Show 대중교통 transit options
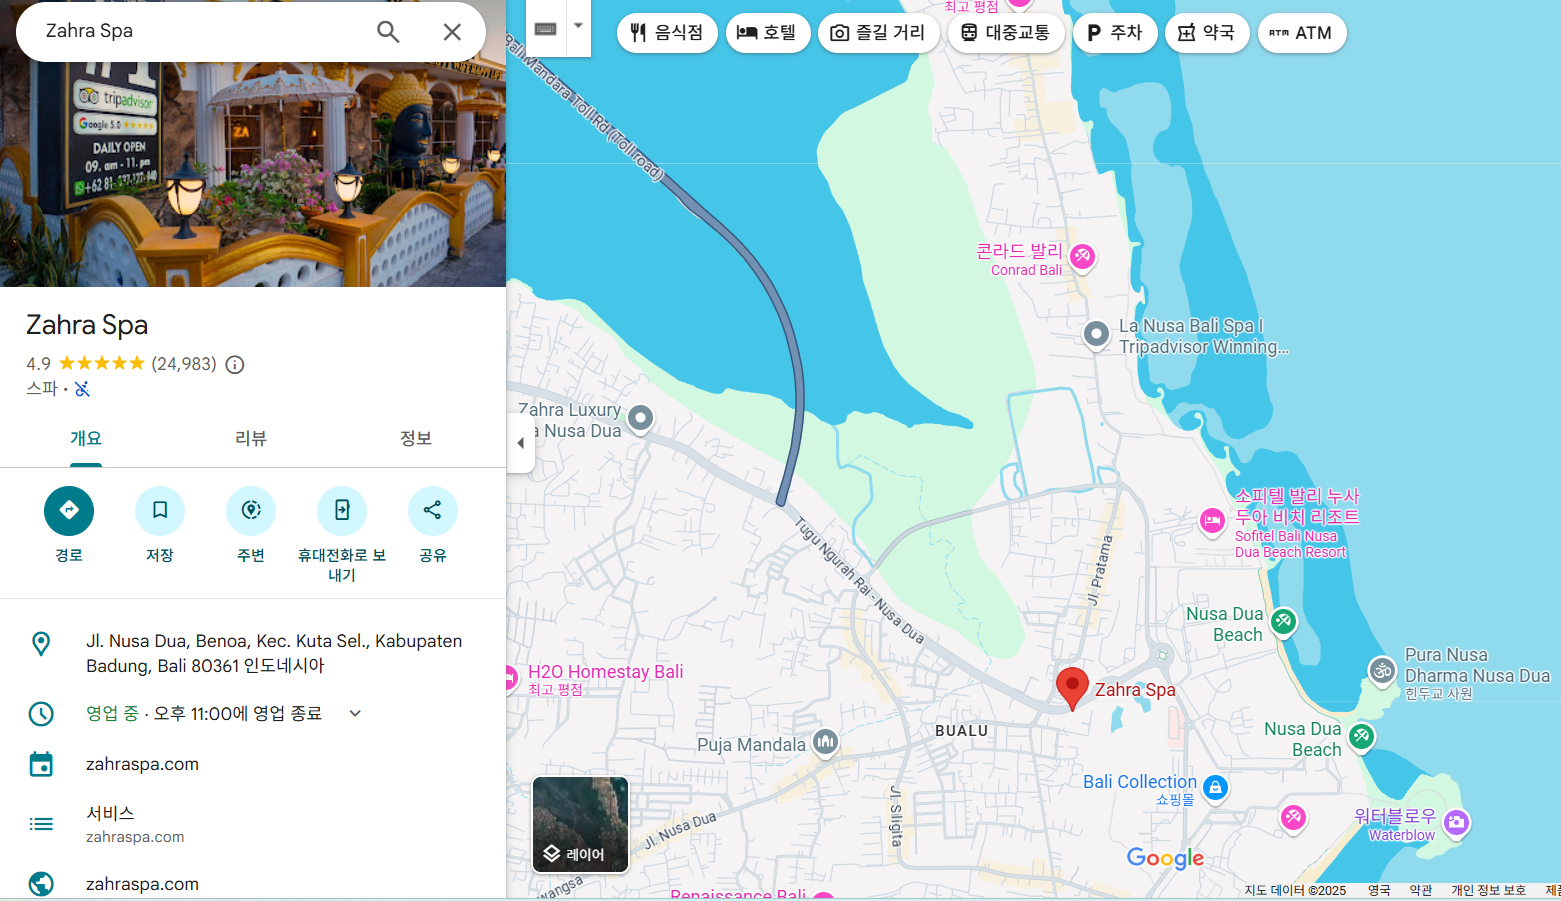This screenshot has width=1561, height=901. 1005,33
